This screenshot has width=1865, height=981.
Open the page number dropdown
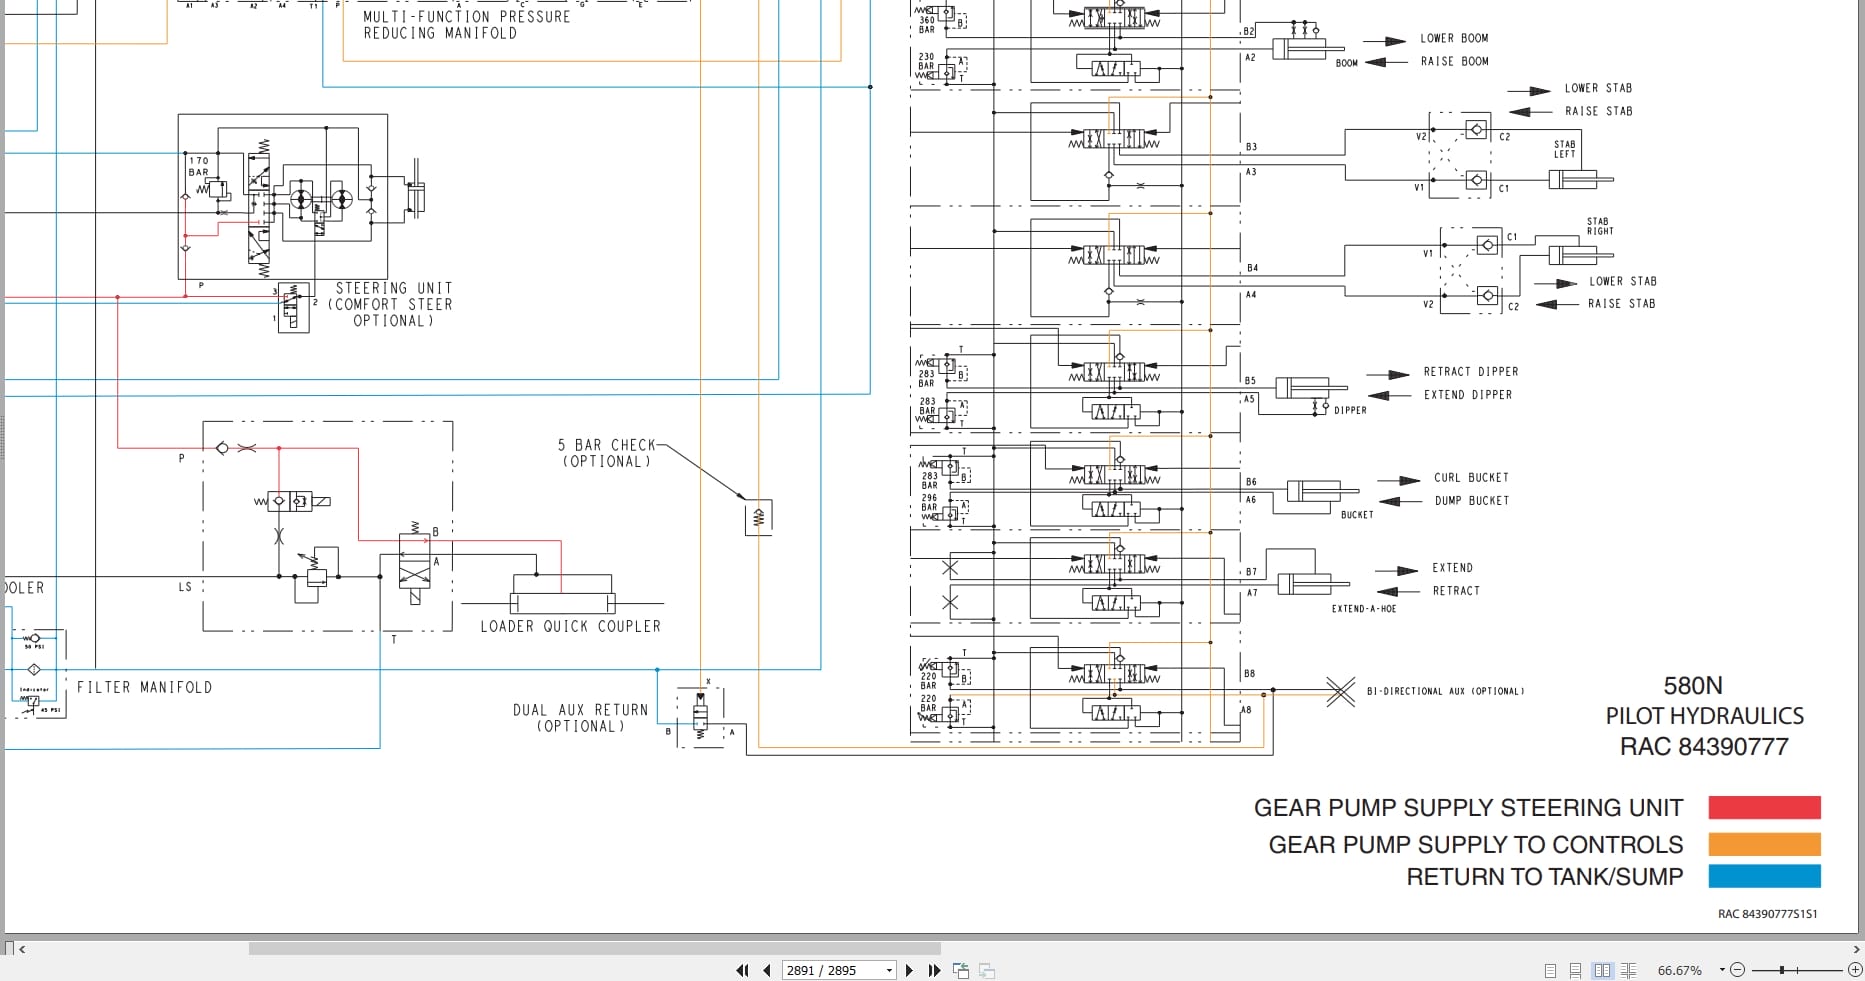tap(889, 971)
